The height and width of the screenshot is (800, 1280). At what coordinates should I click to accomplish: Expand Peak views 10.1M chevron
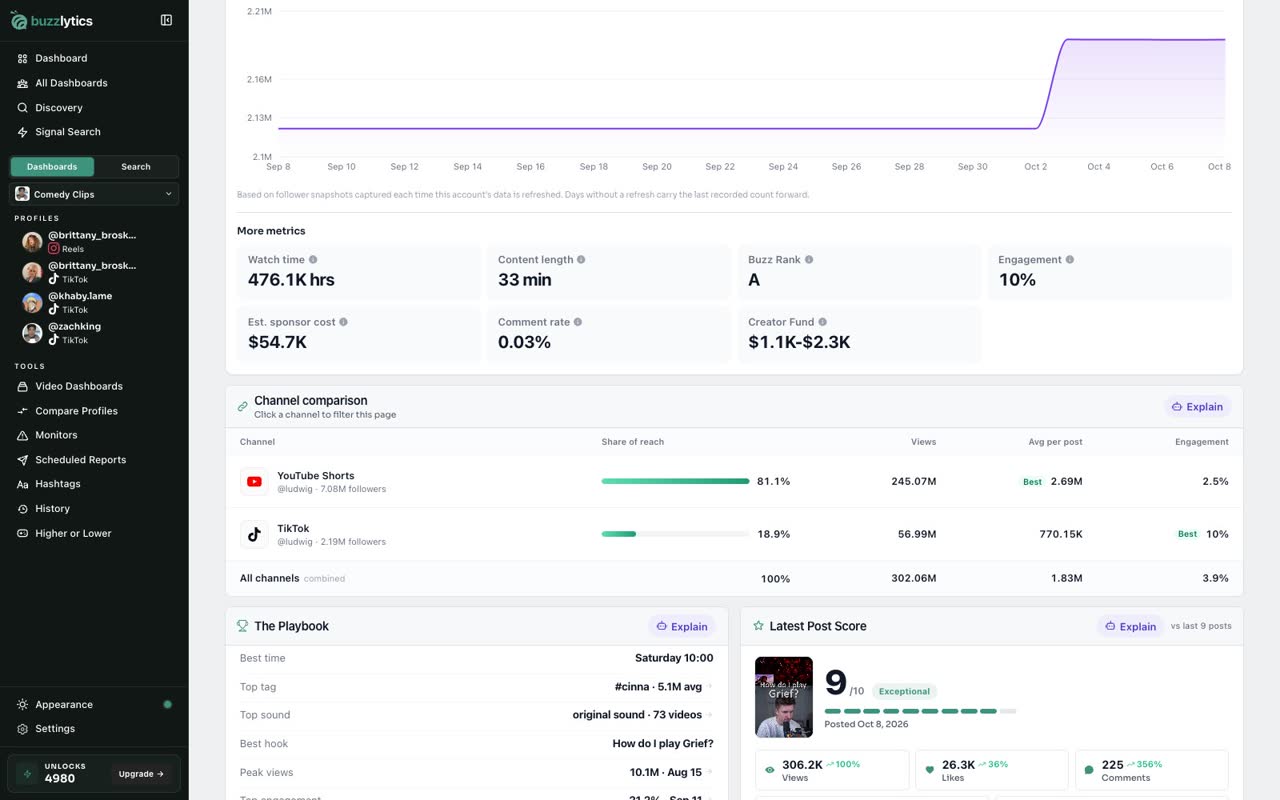(x=710, y=772)
